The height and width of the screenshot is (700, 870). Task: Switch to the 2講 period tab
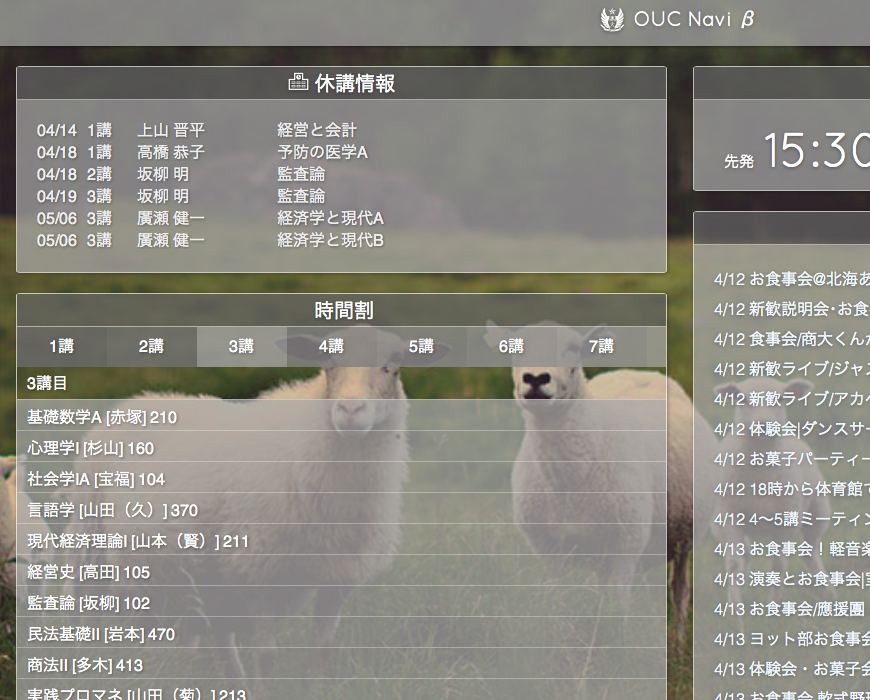(x=151, y=346)
